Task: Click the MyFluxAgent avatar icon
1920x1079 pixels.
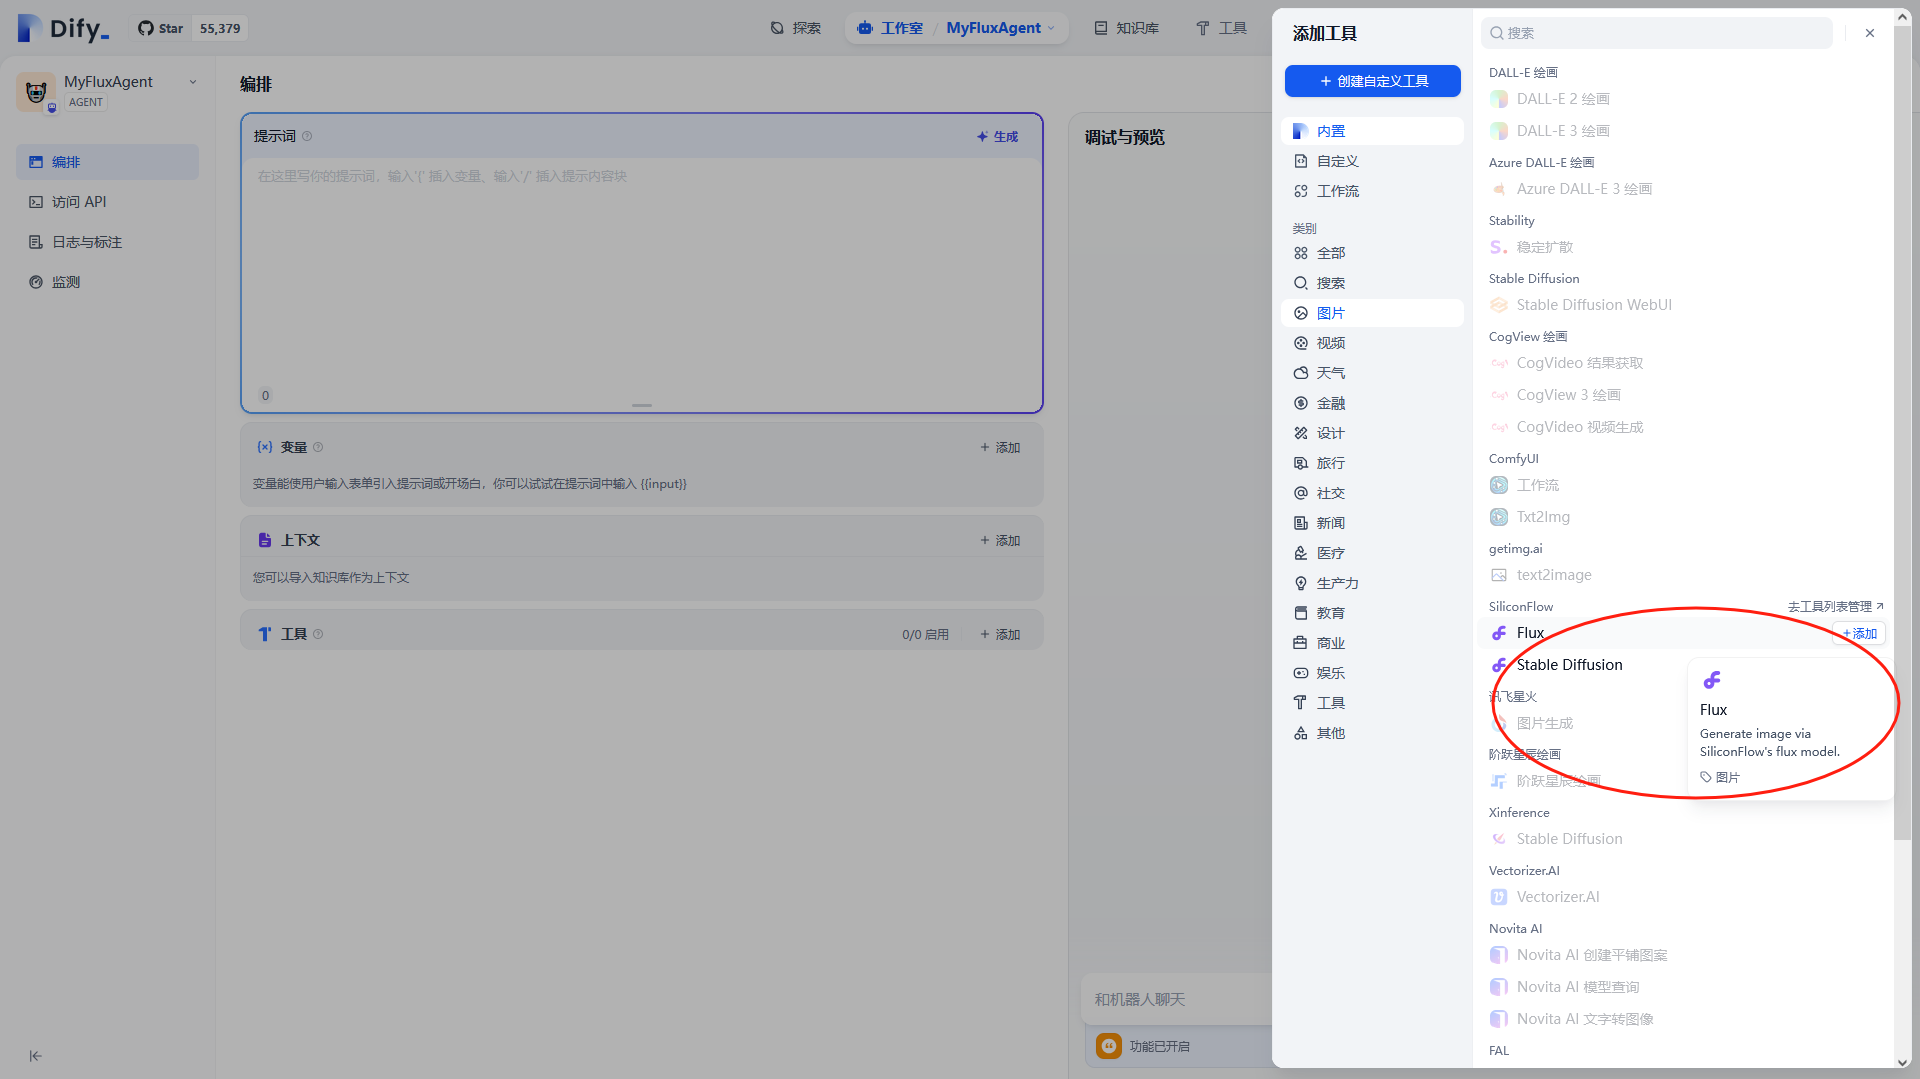Action: (36, 92)
